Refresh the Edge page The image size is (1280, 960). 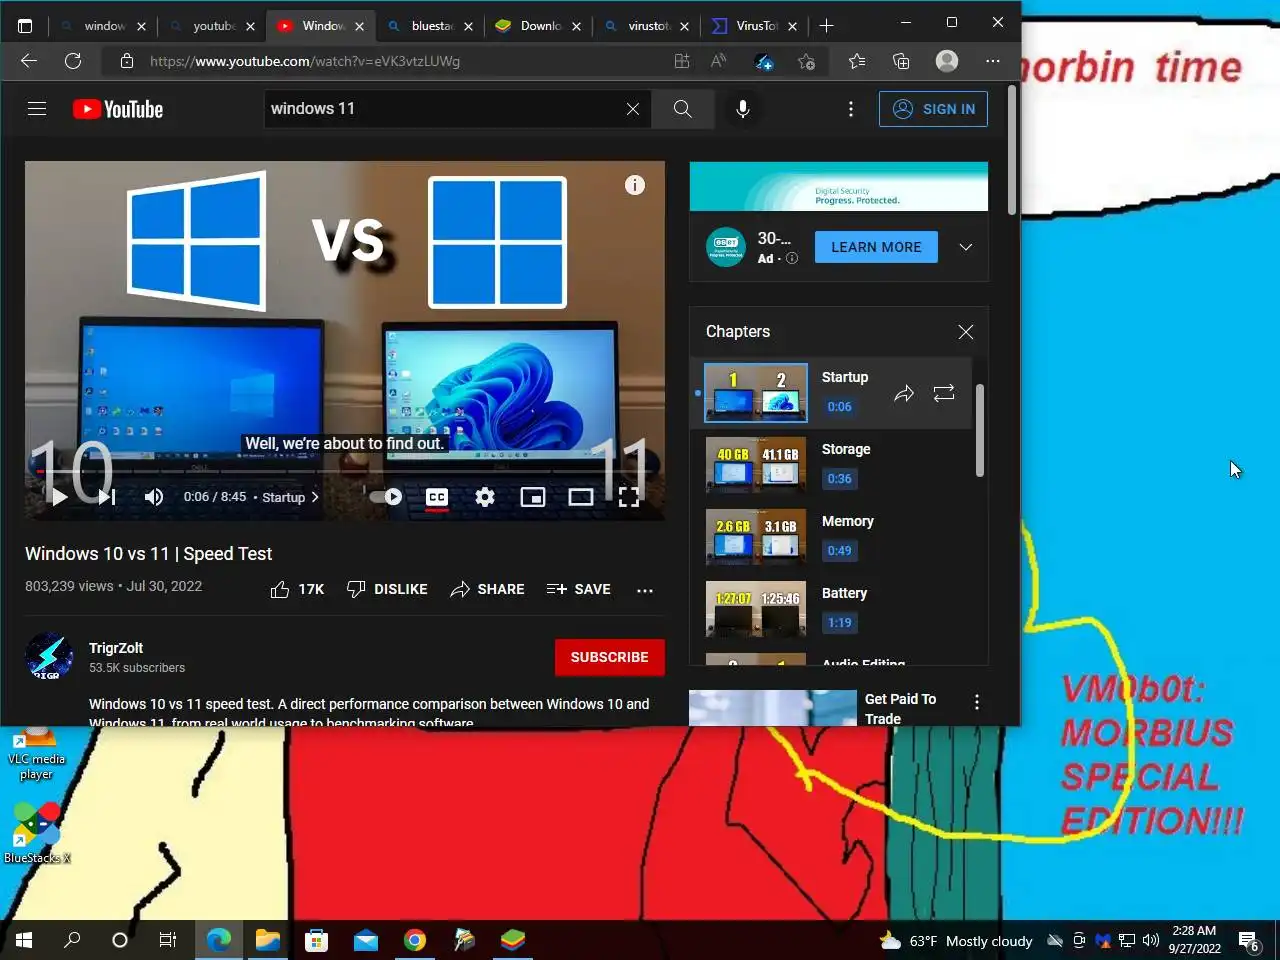click(x=73, y=61)
